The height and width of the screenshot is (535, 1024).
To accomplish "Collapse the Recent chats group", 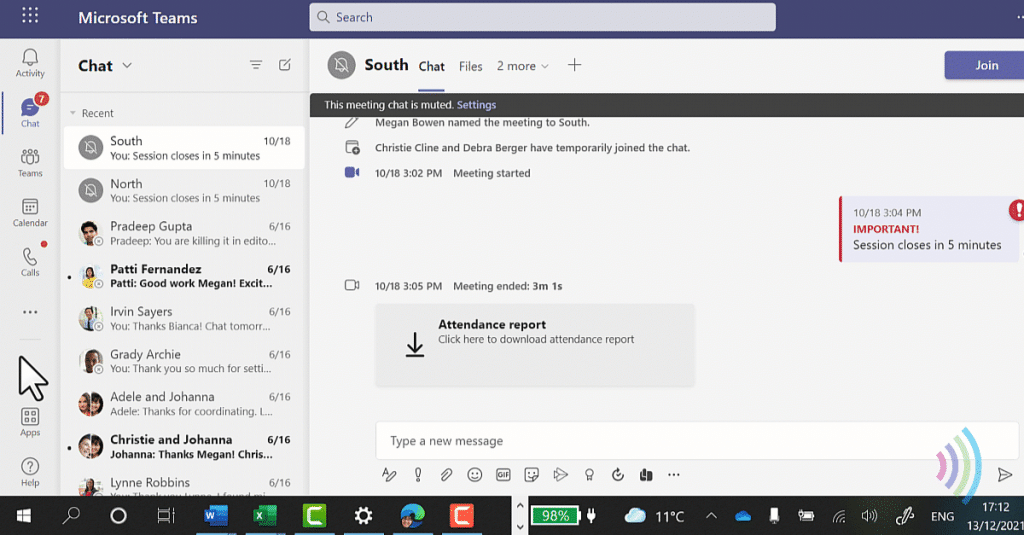I will coord(72,113).
